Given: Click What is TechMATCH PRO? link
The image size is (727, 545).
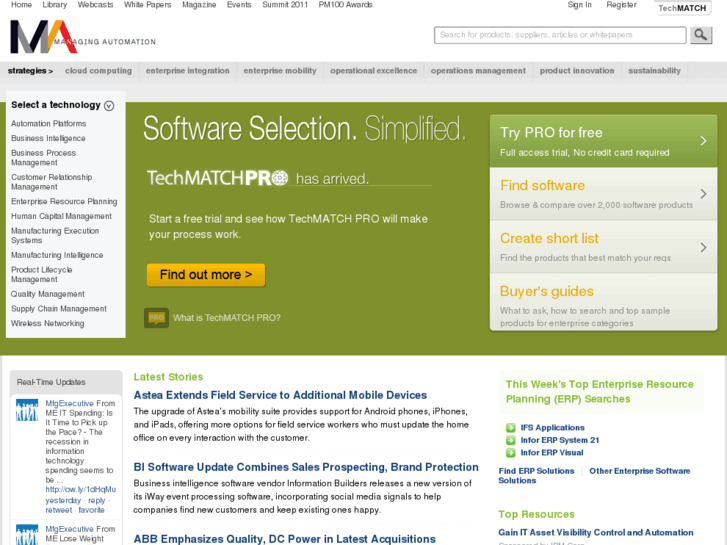Looking at the screenshot, I should tap(227, 318).
